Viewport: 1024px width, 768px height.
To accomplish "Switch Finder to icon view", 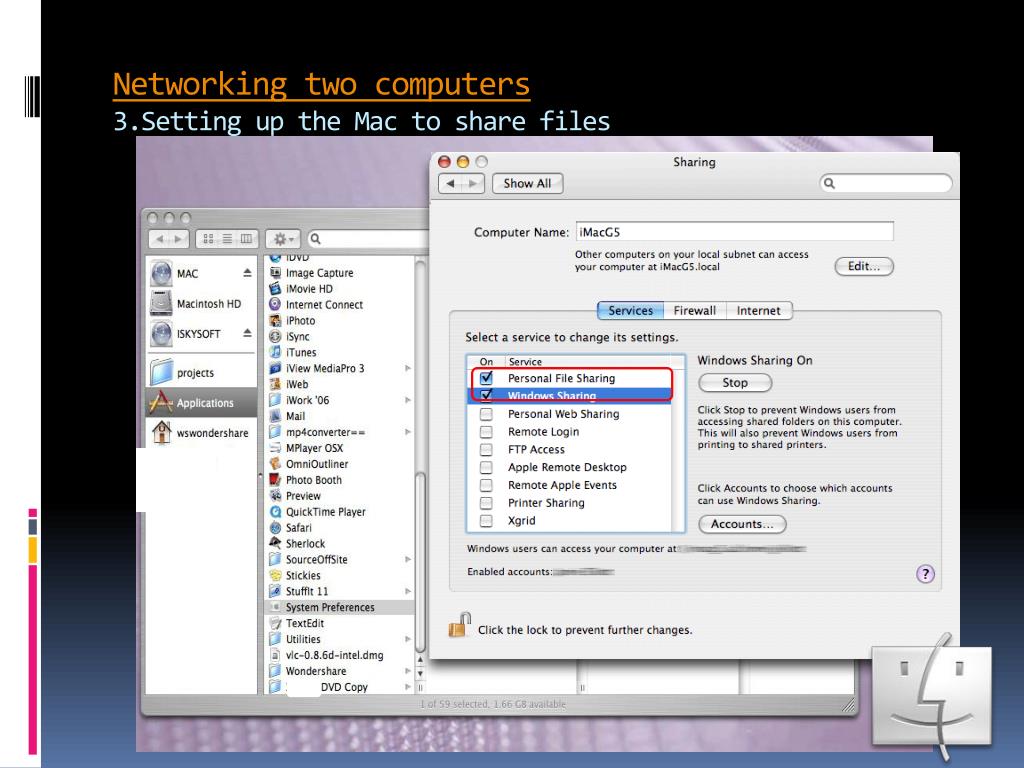I will tap(208, 239).
